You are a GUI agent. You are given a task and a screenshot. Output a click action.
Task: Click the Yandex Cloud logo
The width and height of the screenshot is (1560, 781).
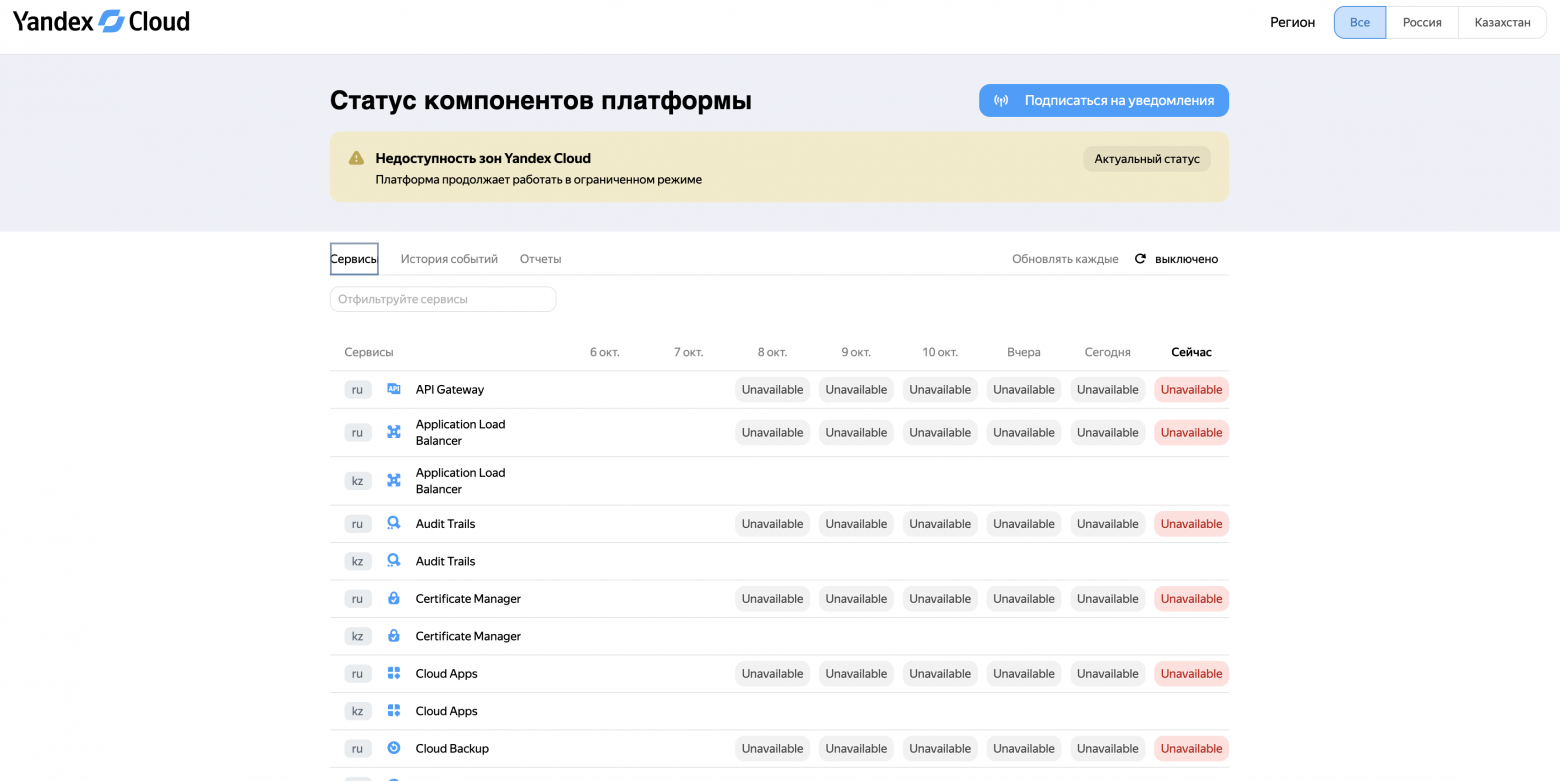tap(101, 21)
